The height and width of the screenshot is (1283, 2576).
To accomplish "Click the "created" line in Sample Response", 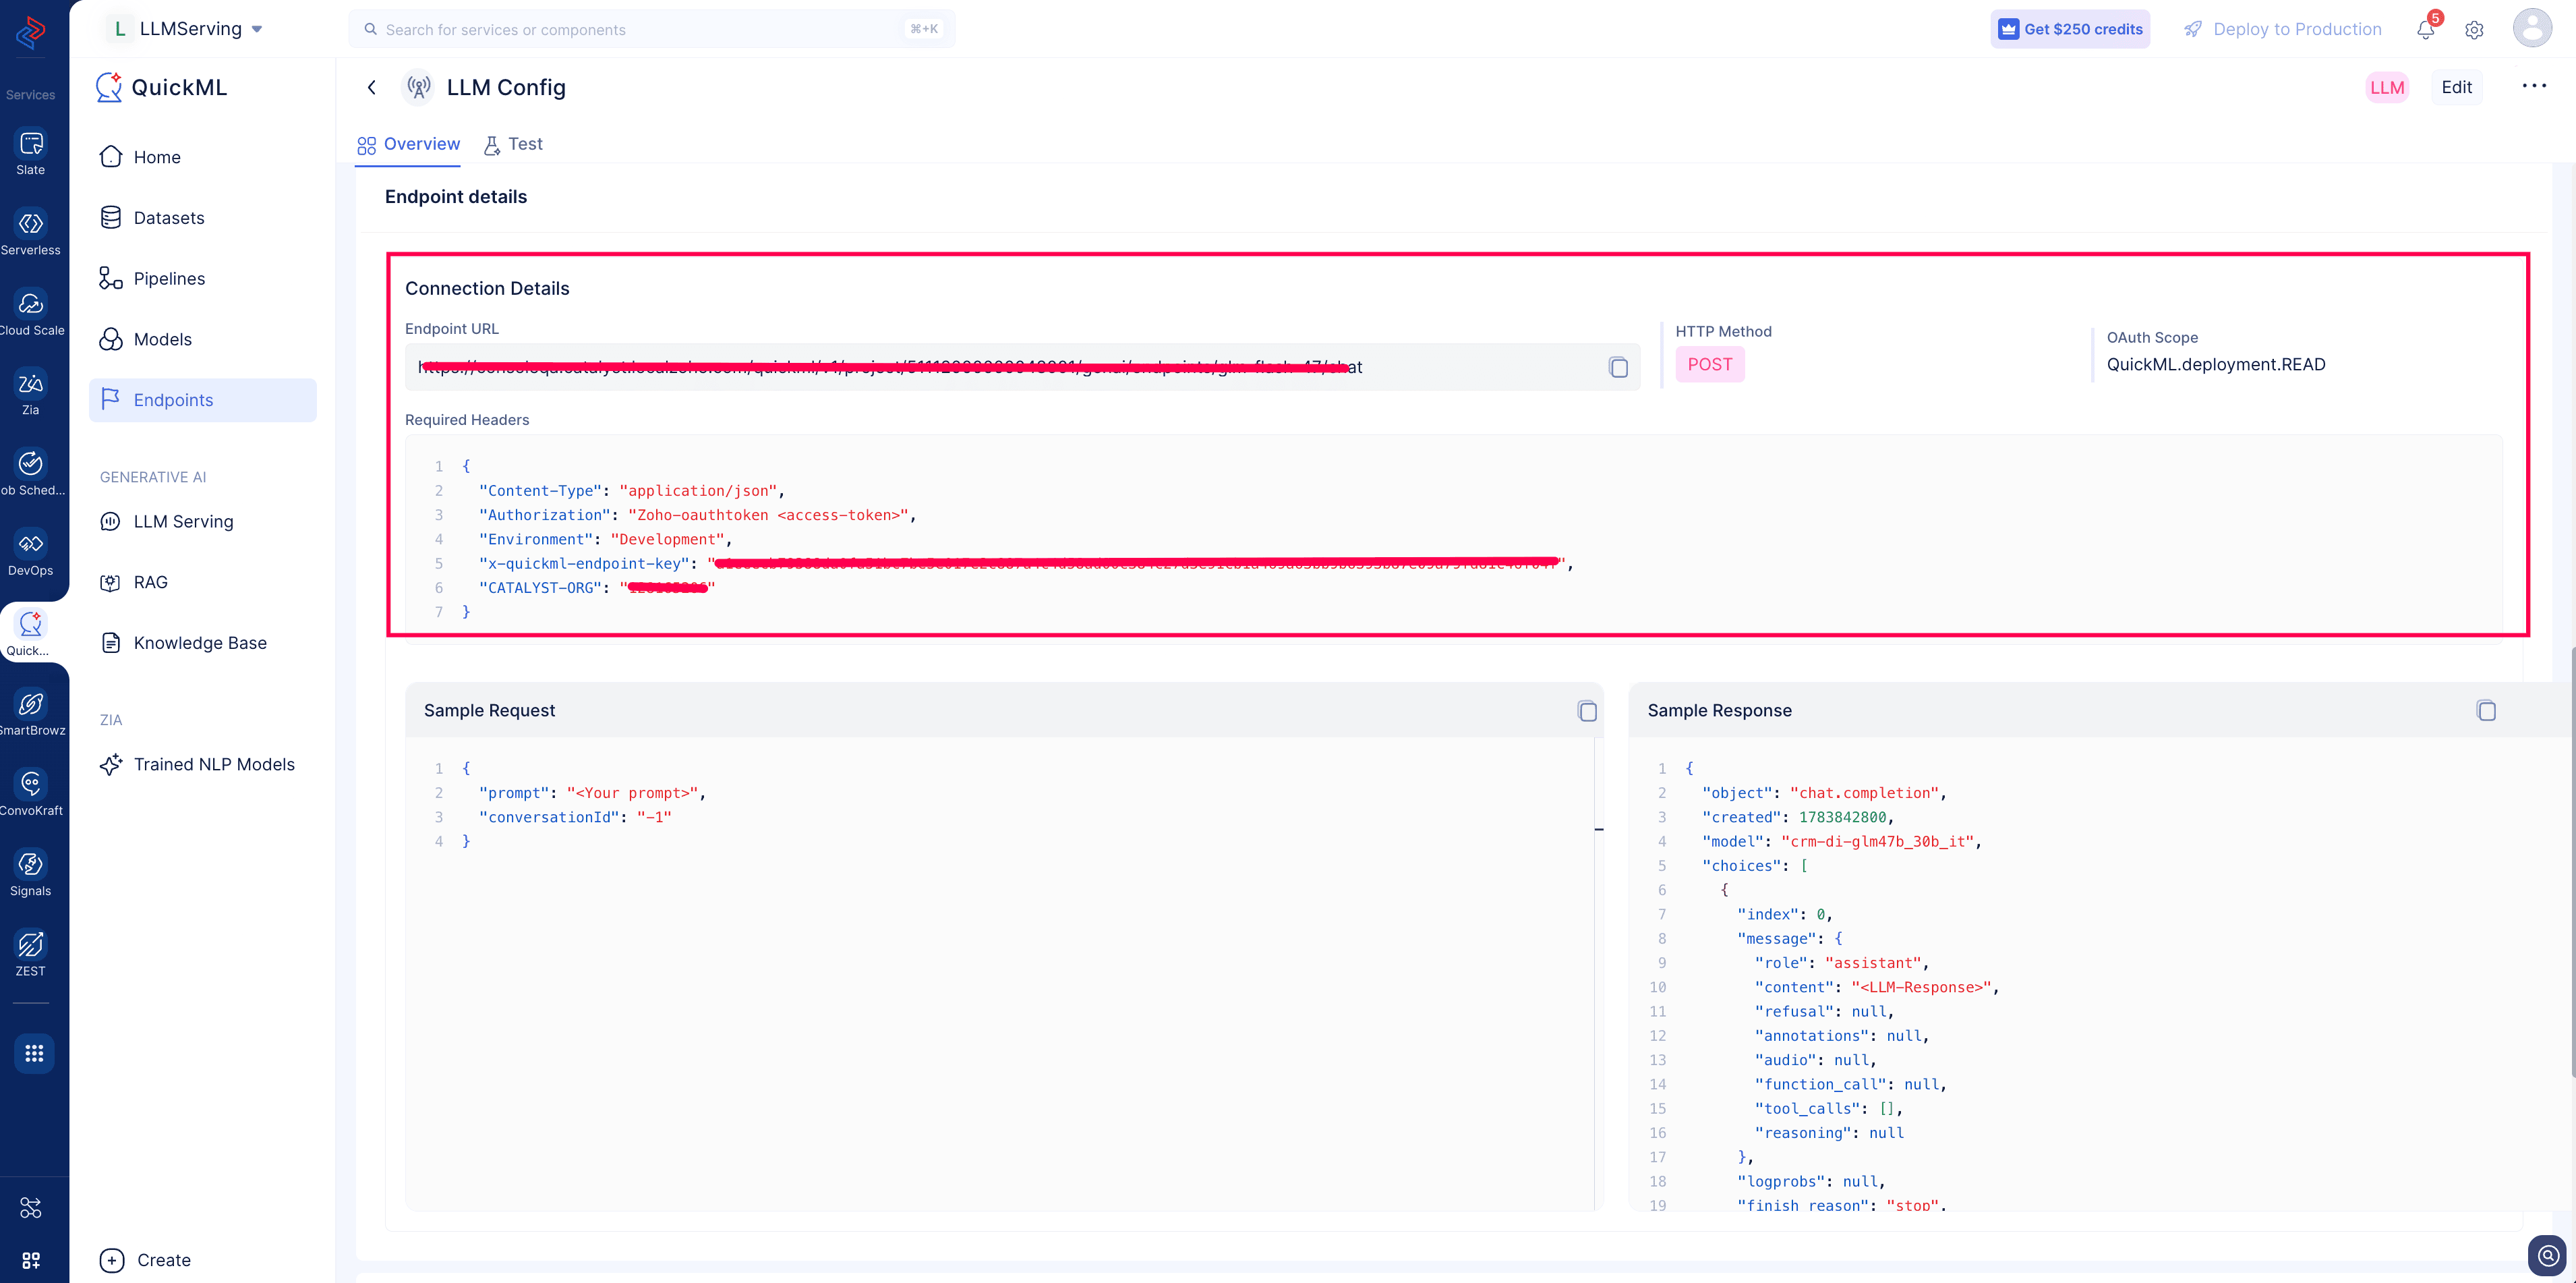I will (1799, 817).
